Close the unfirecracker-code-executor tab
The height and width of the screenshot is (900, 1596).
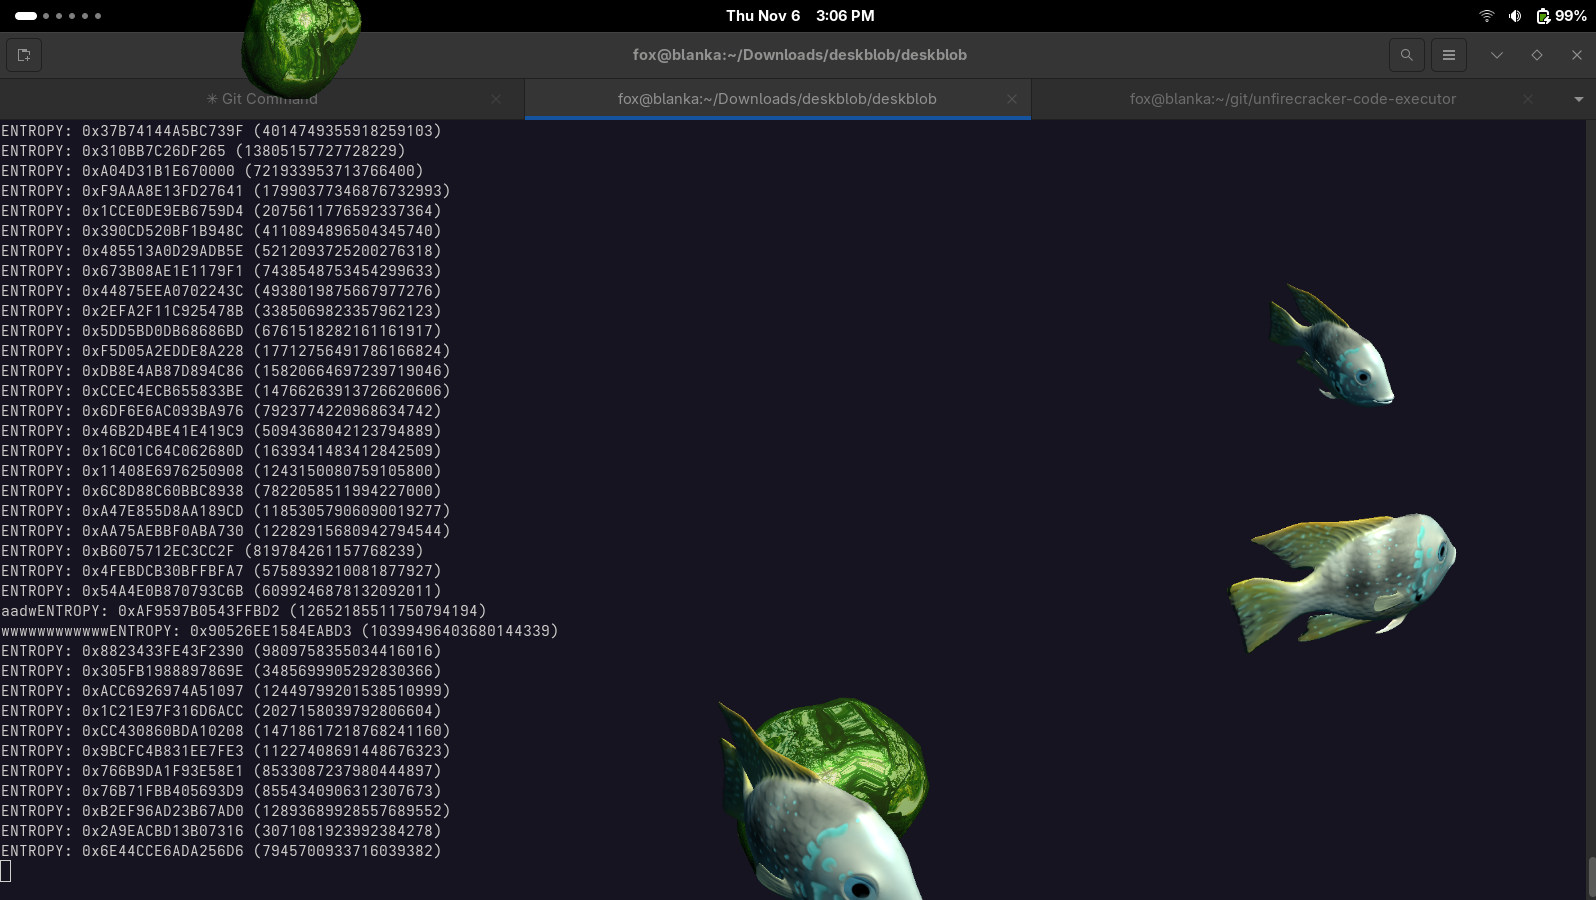[x=1527, y=99]
